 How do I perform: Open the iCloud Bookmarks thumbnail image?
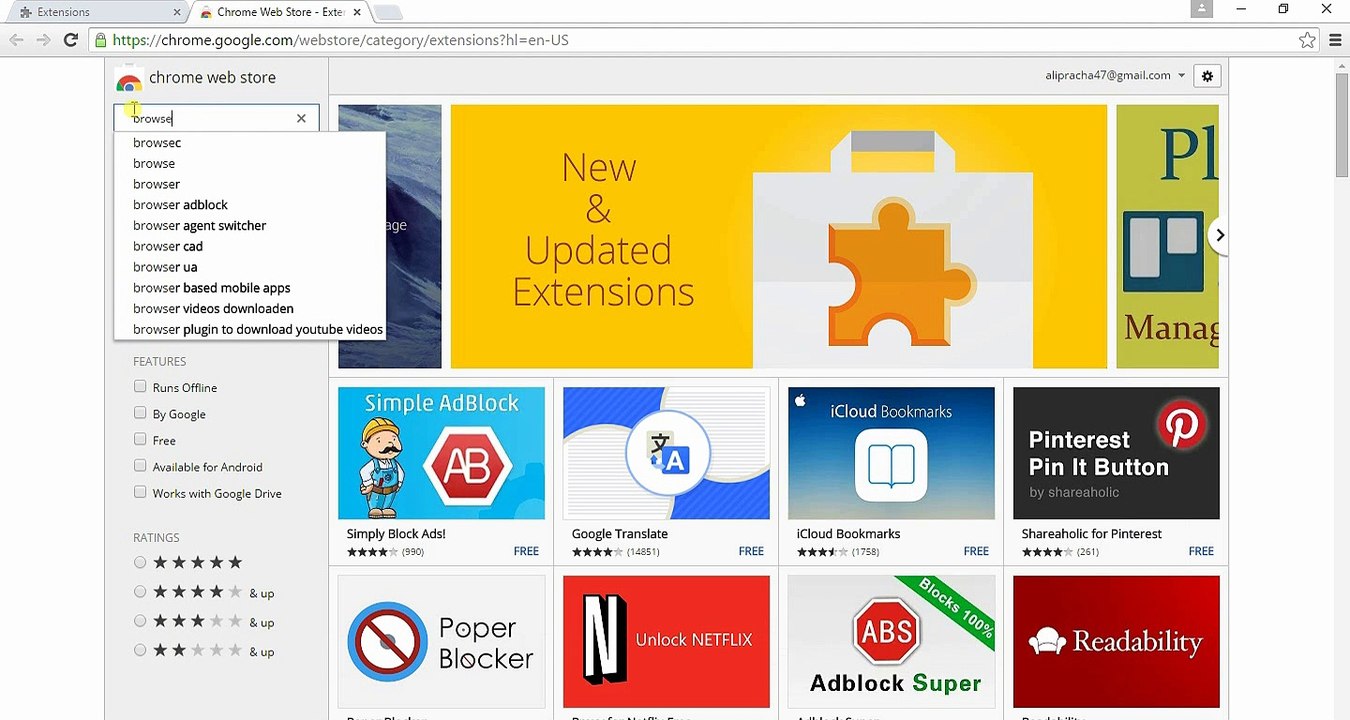click(891, 453)
